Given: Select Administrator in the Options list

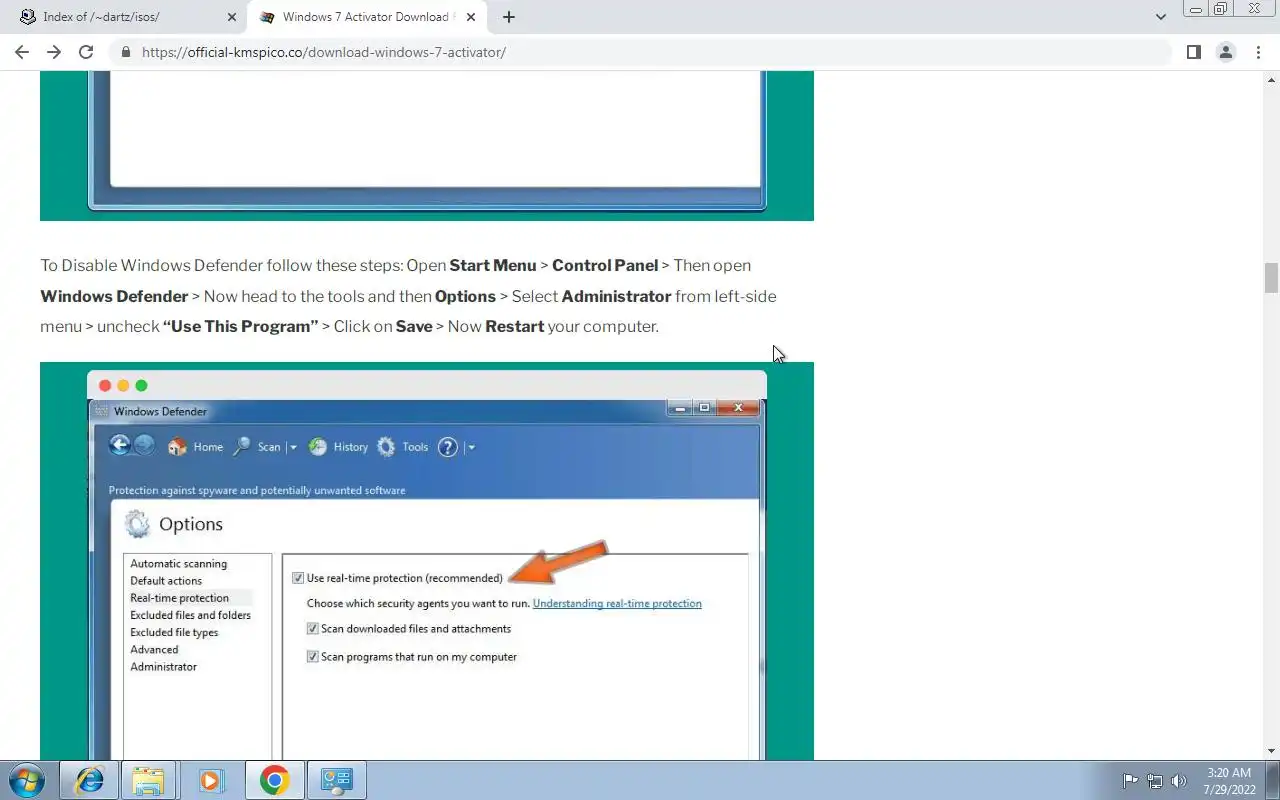Looking at the screenshot, I should tap(163, 667).
